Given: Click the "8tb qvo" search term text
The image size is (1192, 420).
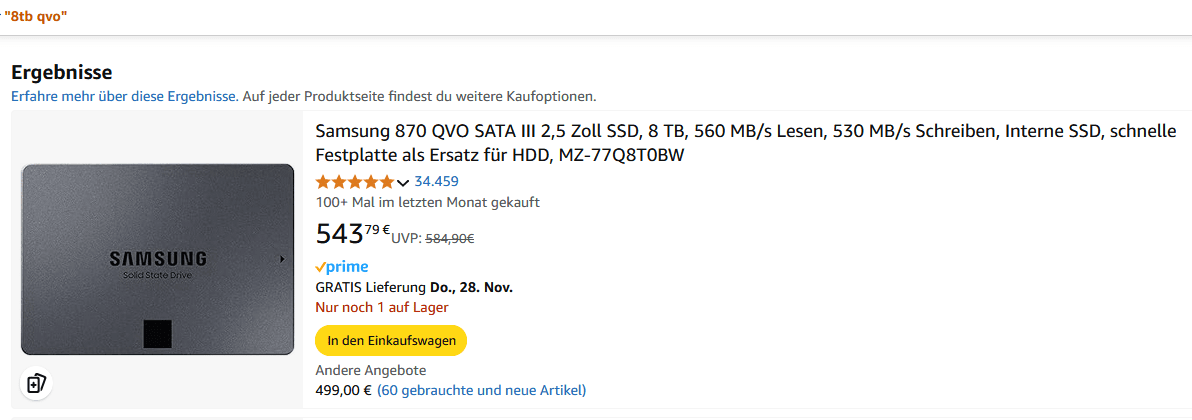Looking at the screenshot, I should [37, 17].
